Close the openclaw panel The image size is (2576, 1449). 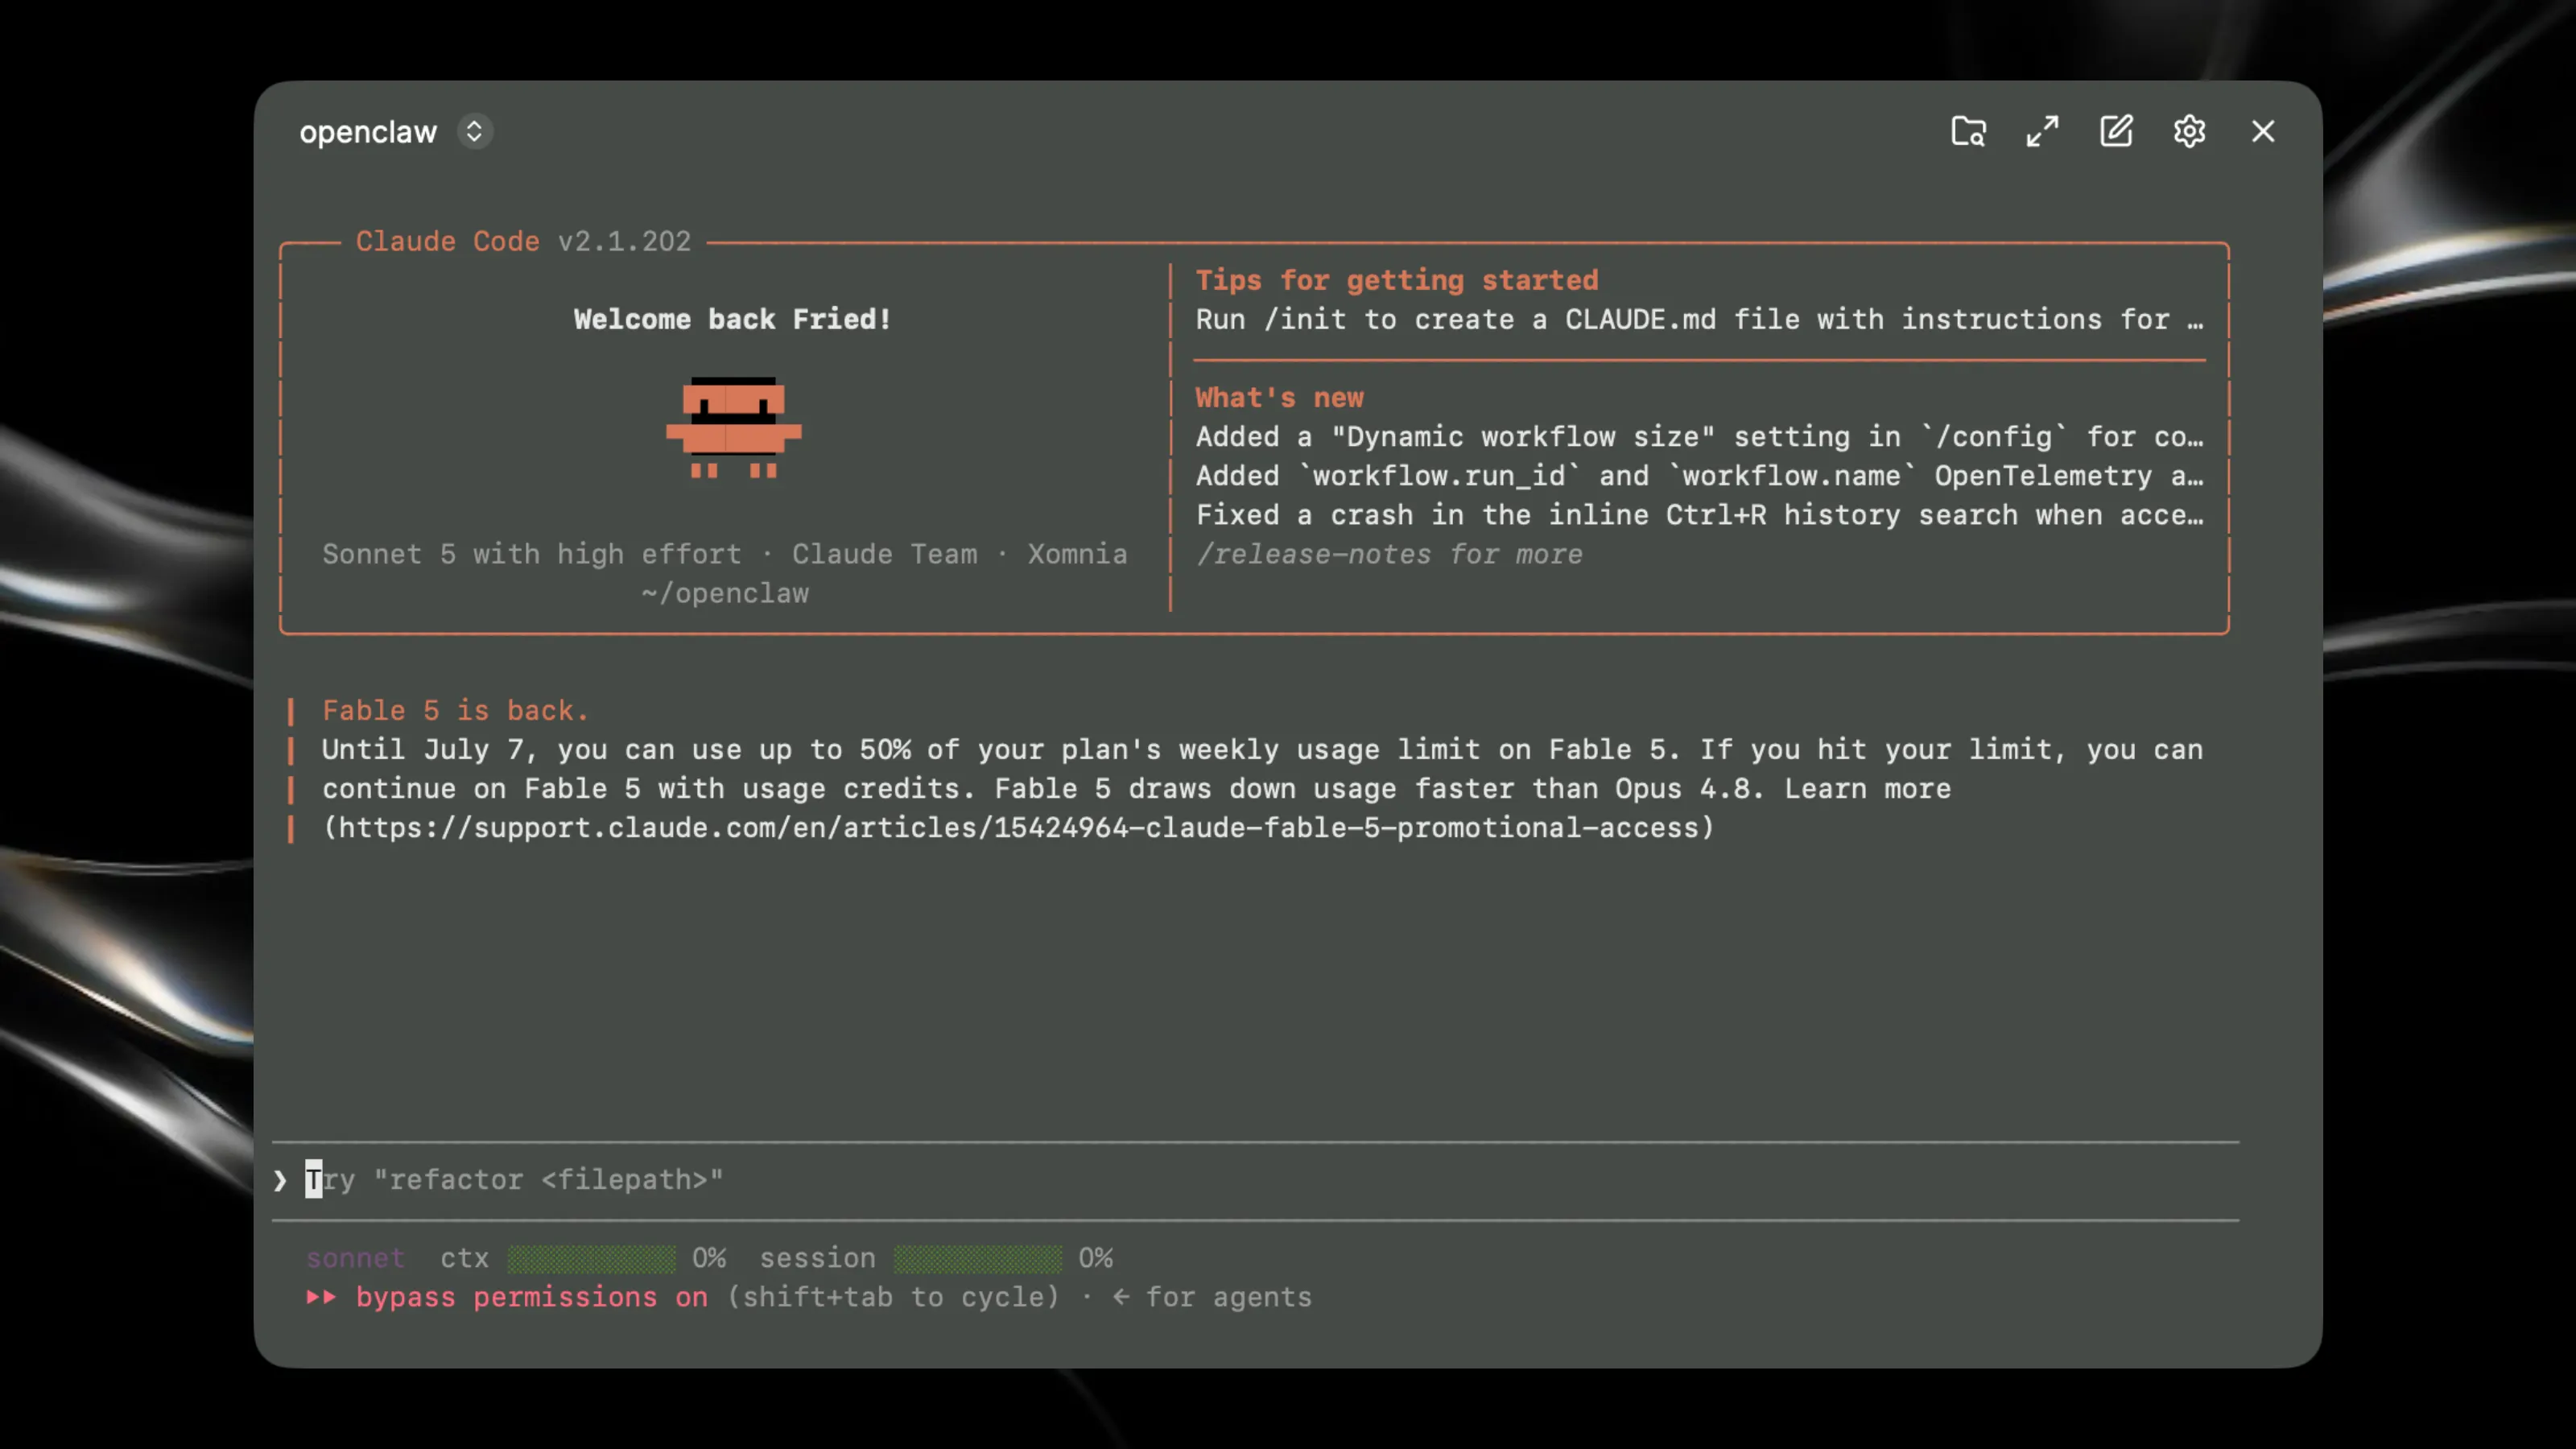[2263, 131]
